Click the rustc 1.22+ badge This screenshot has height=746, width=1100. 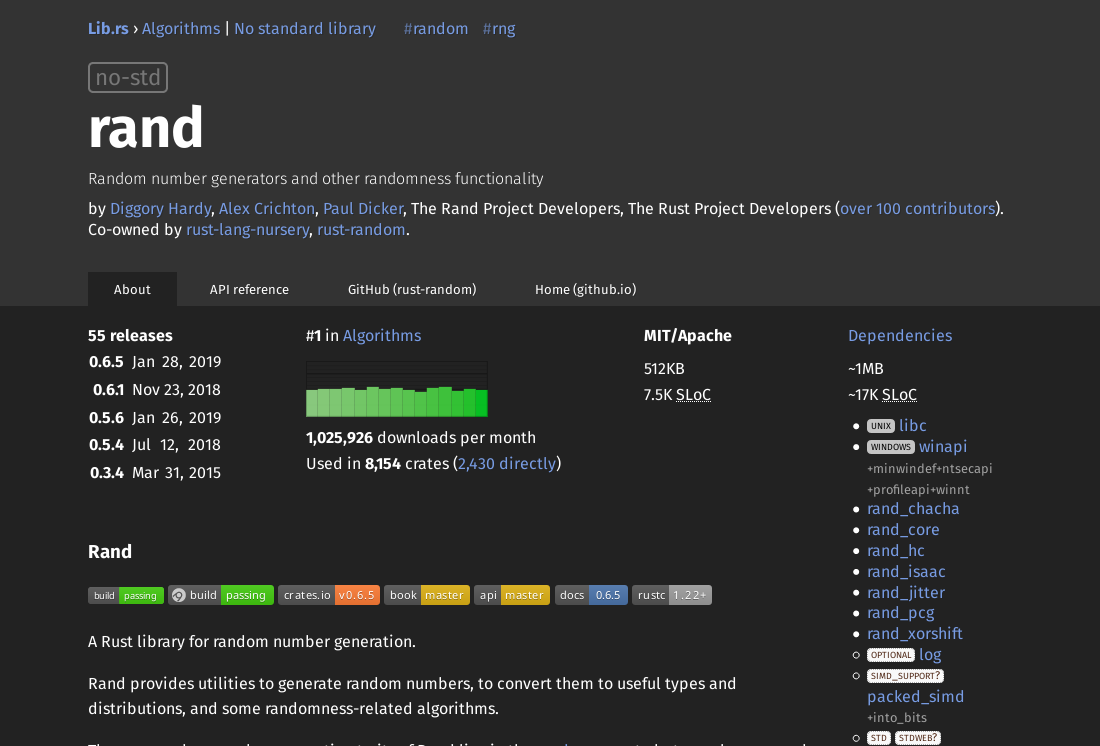coord(672,595)
